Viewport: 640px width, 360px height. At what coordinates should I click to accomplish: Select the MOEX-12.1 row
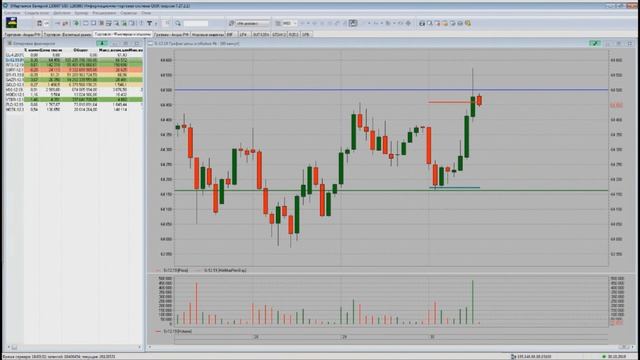pyautogui.click(x=73, y=94)
